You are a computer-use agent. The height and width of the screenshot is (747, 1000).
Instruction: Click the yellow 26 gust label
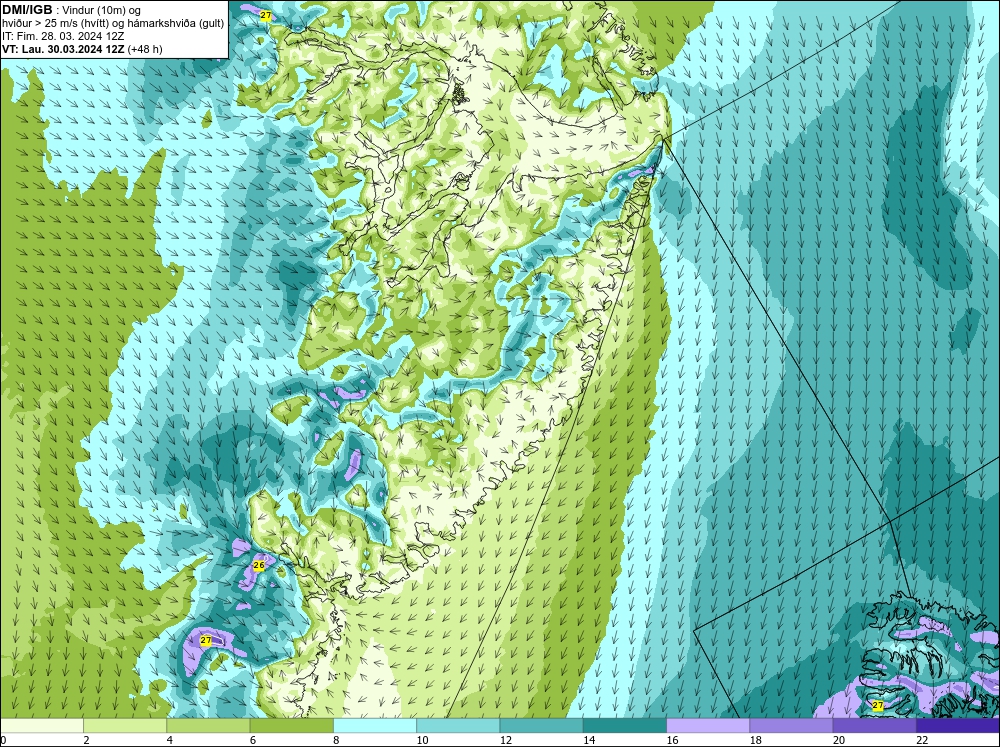259,565
